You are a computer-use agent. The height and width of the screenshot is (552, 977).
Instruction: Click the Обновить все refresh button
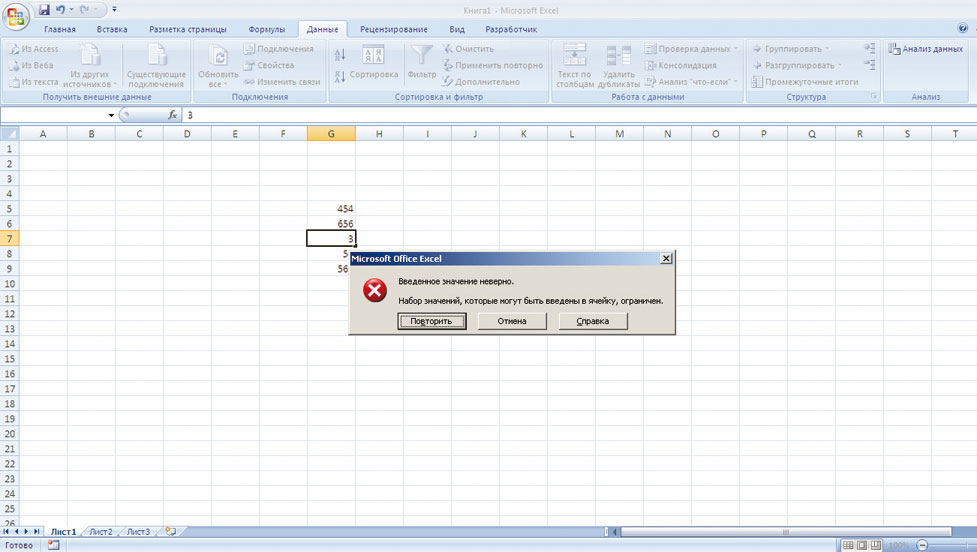pyautogui.click(x=218, y=65)
